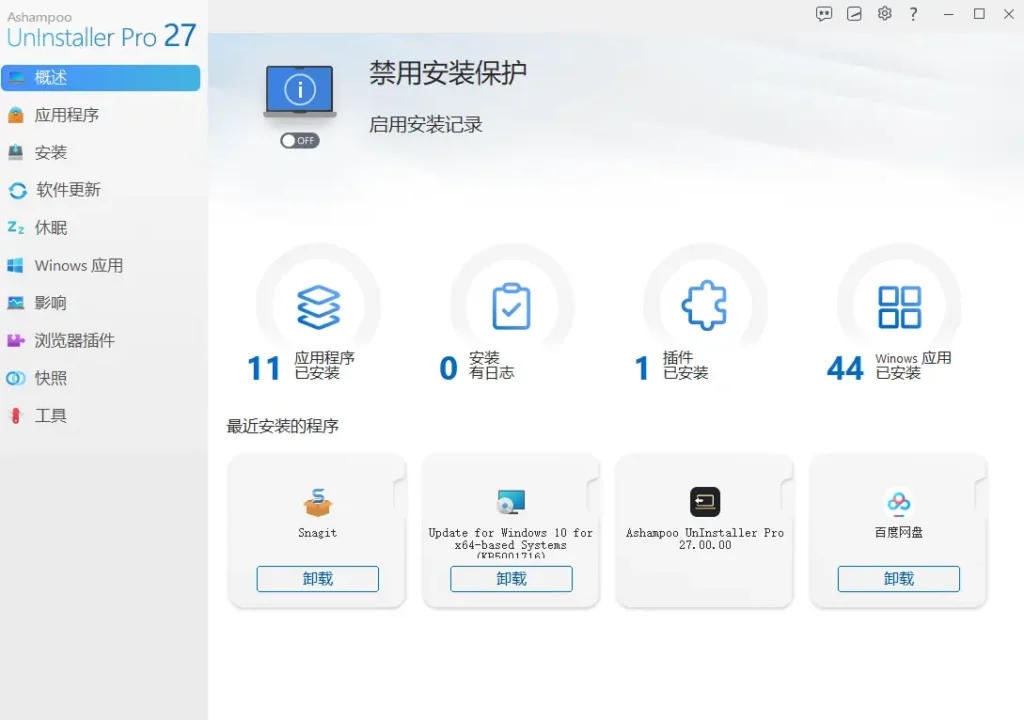Click the 百度网盘 name label

coord(899,532)
